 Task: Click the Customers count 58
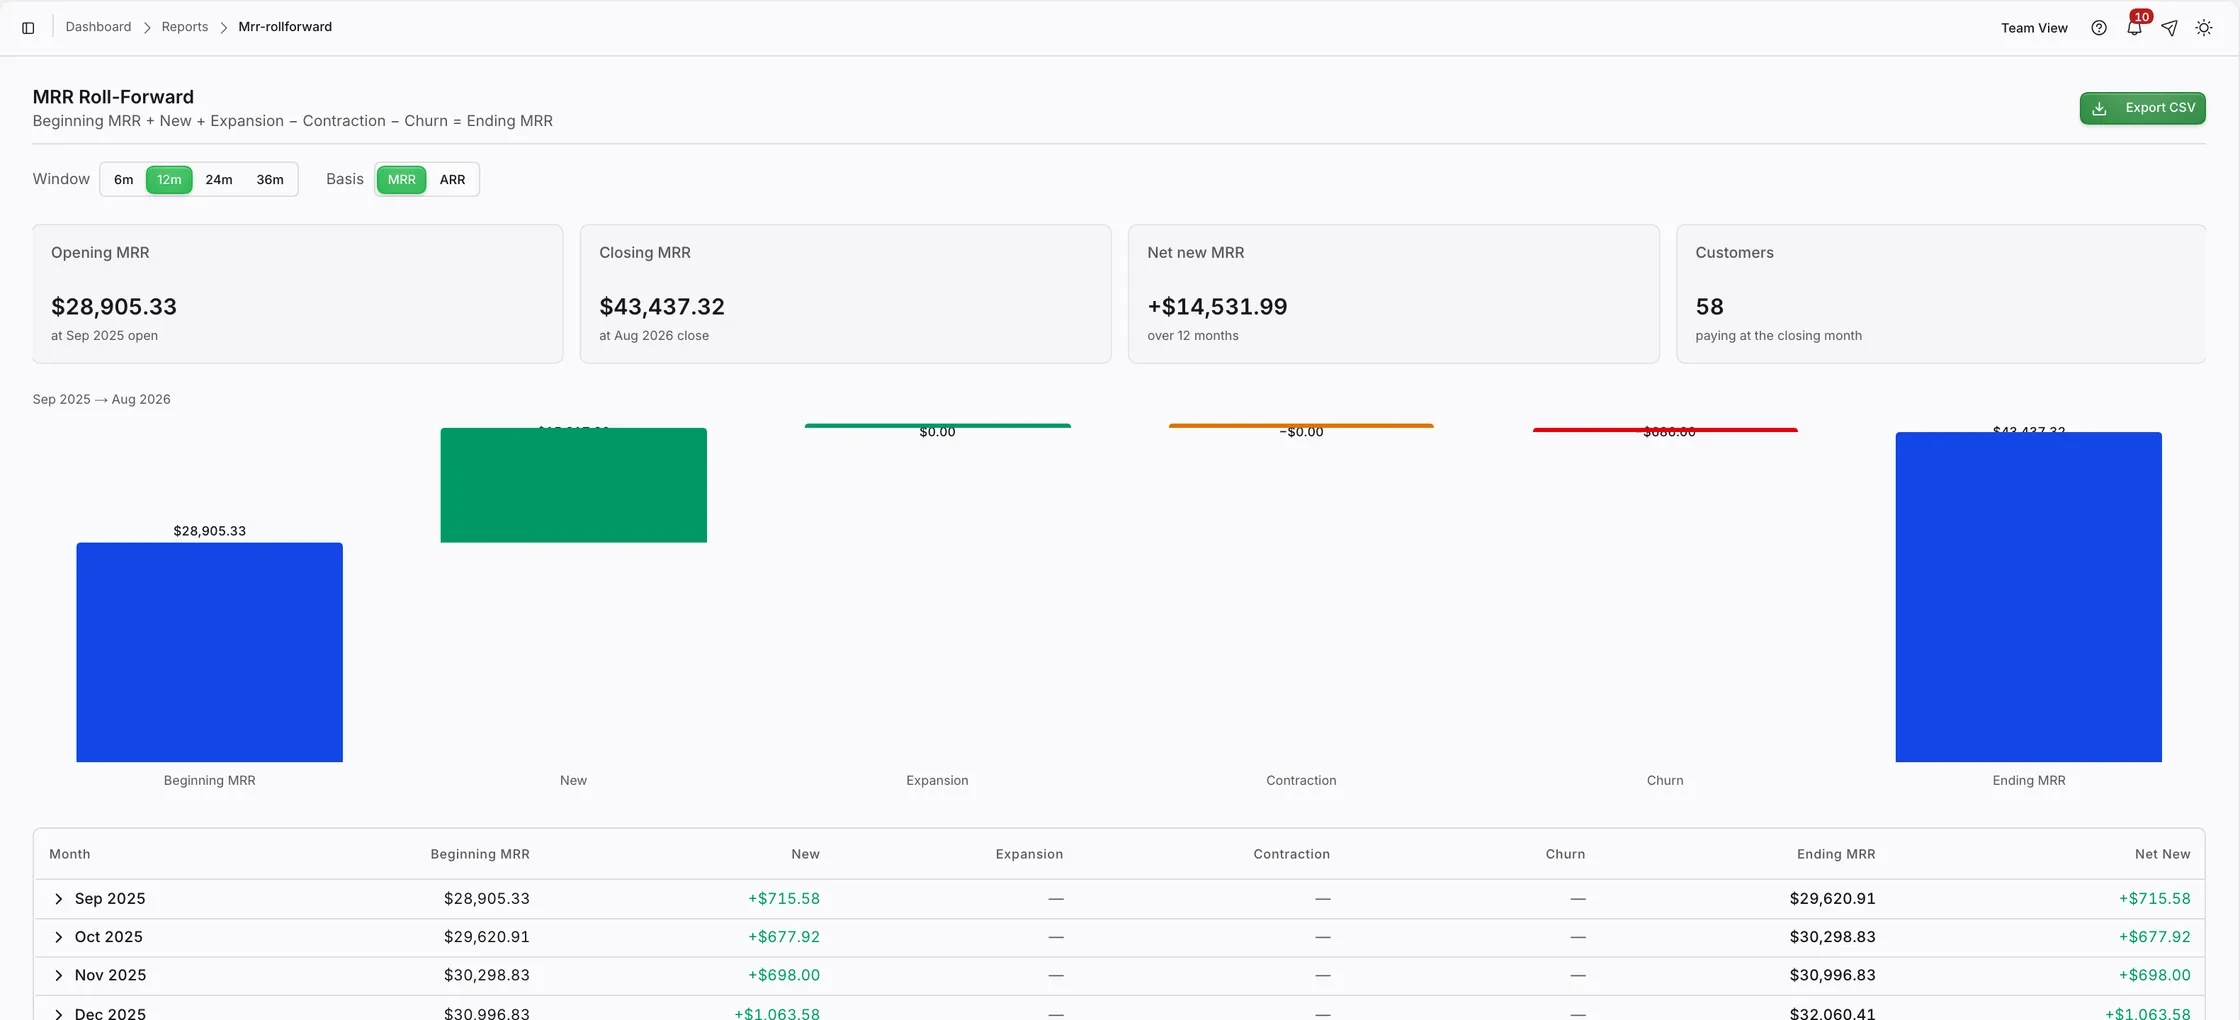(1709, 307)
